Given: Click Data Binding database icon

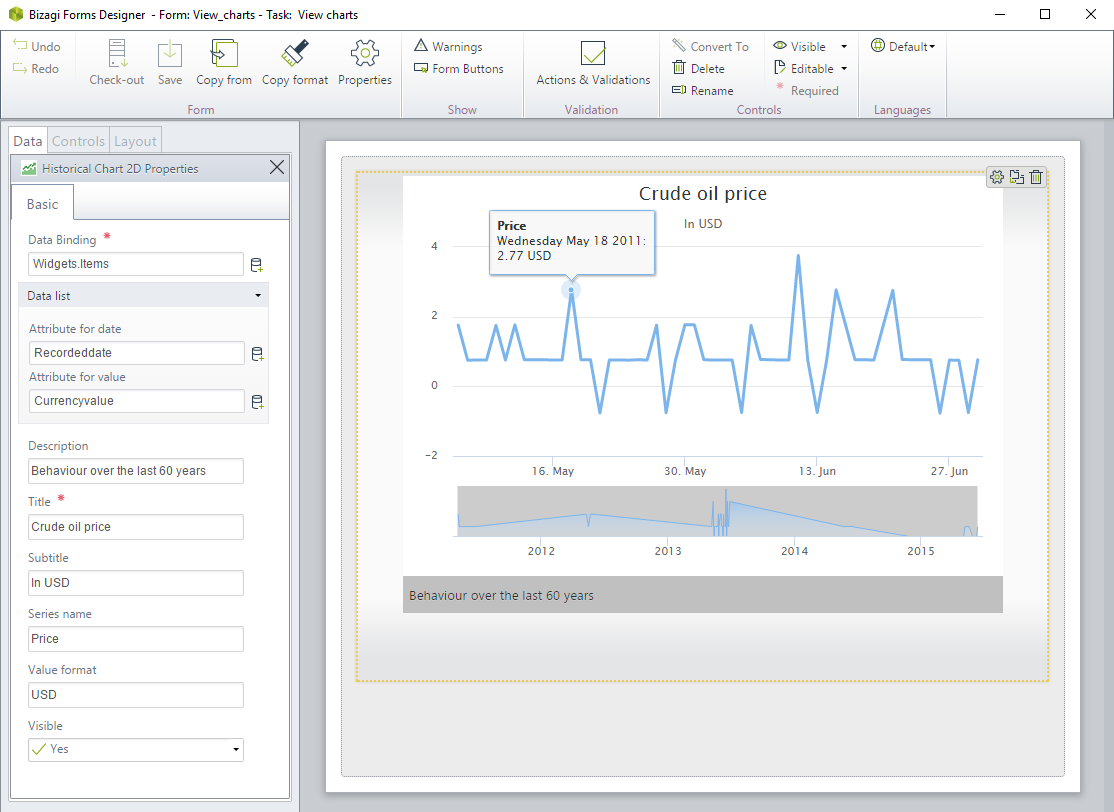Looking at the screenshot, I should (x=256, y=265).
